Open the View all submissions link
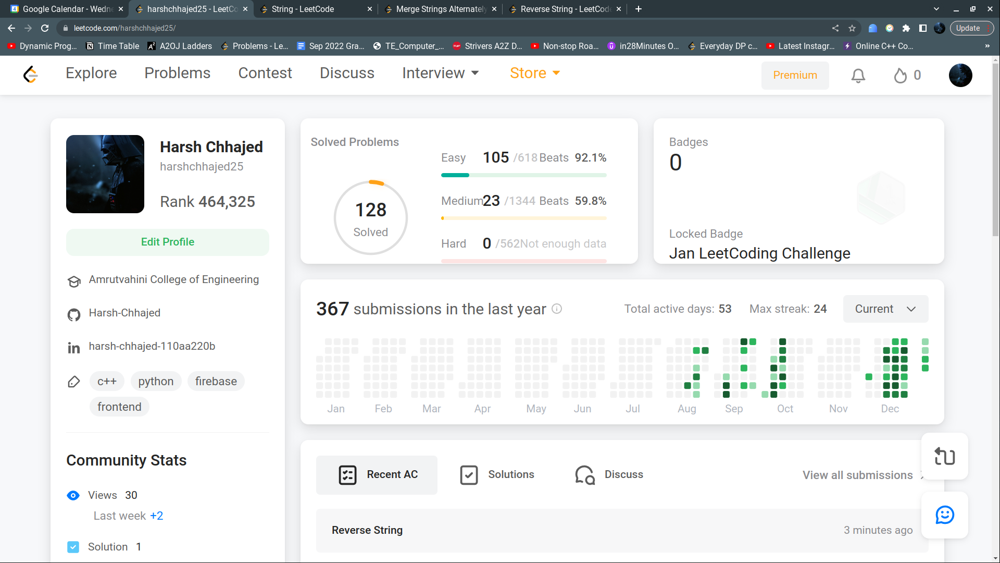Image resolution: width=1000 pixels, height=563 pixels. coord(858,475)
